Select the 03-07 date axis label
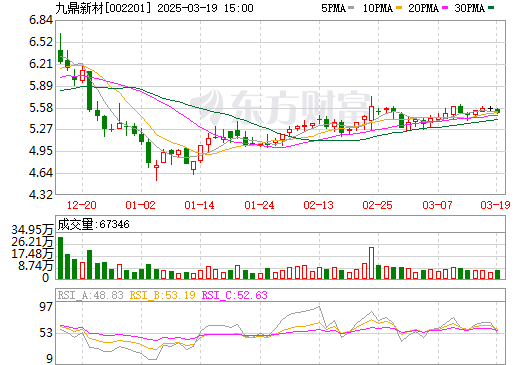The height and width of the screenshot is (365, 520). pyautogui.click(x=437, y=205)
